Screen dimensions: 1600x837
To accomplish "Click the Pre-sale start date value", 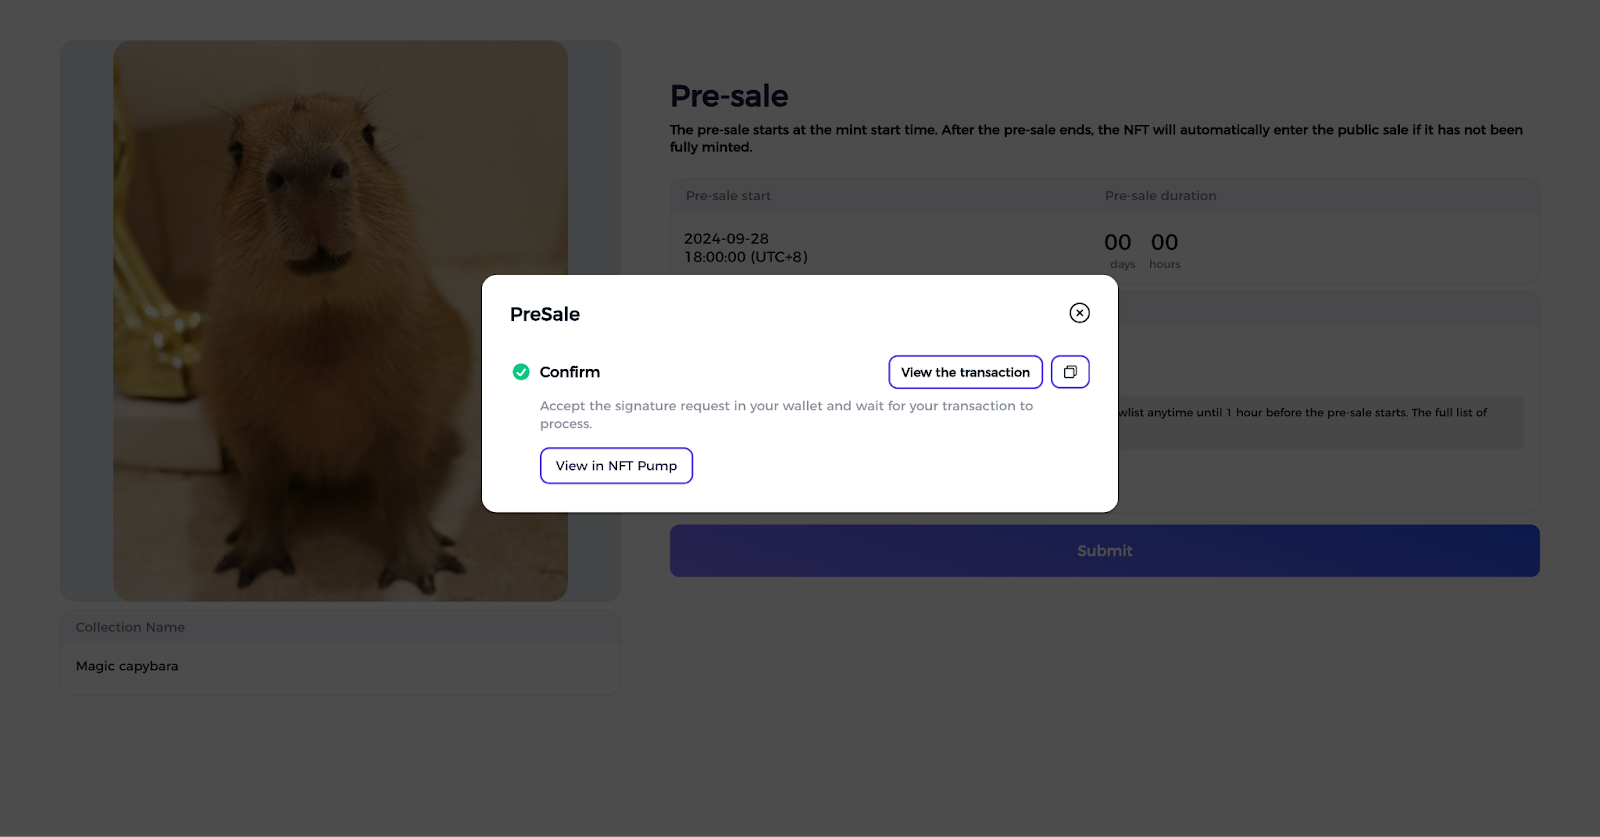I will tap(745, 248).
